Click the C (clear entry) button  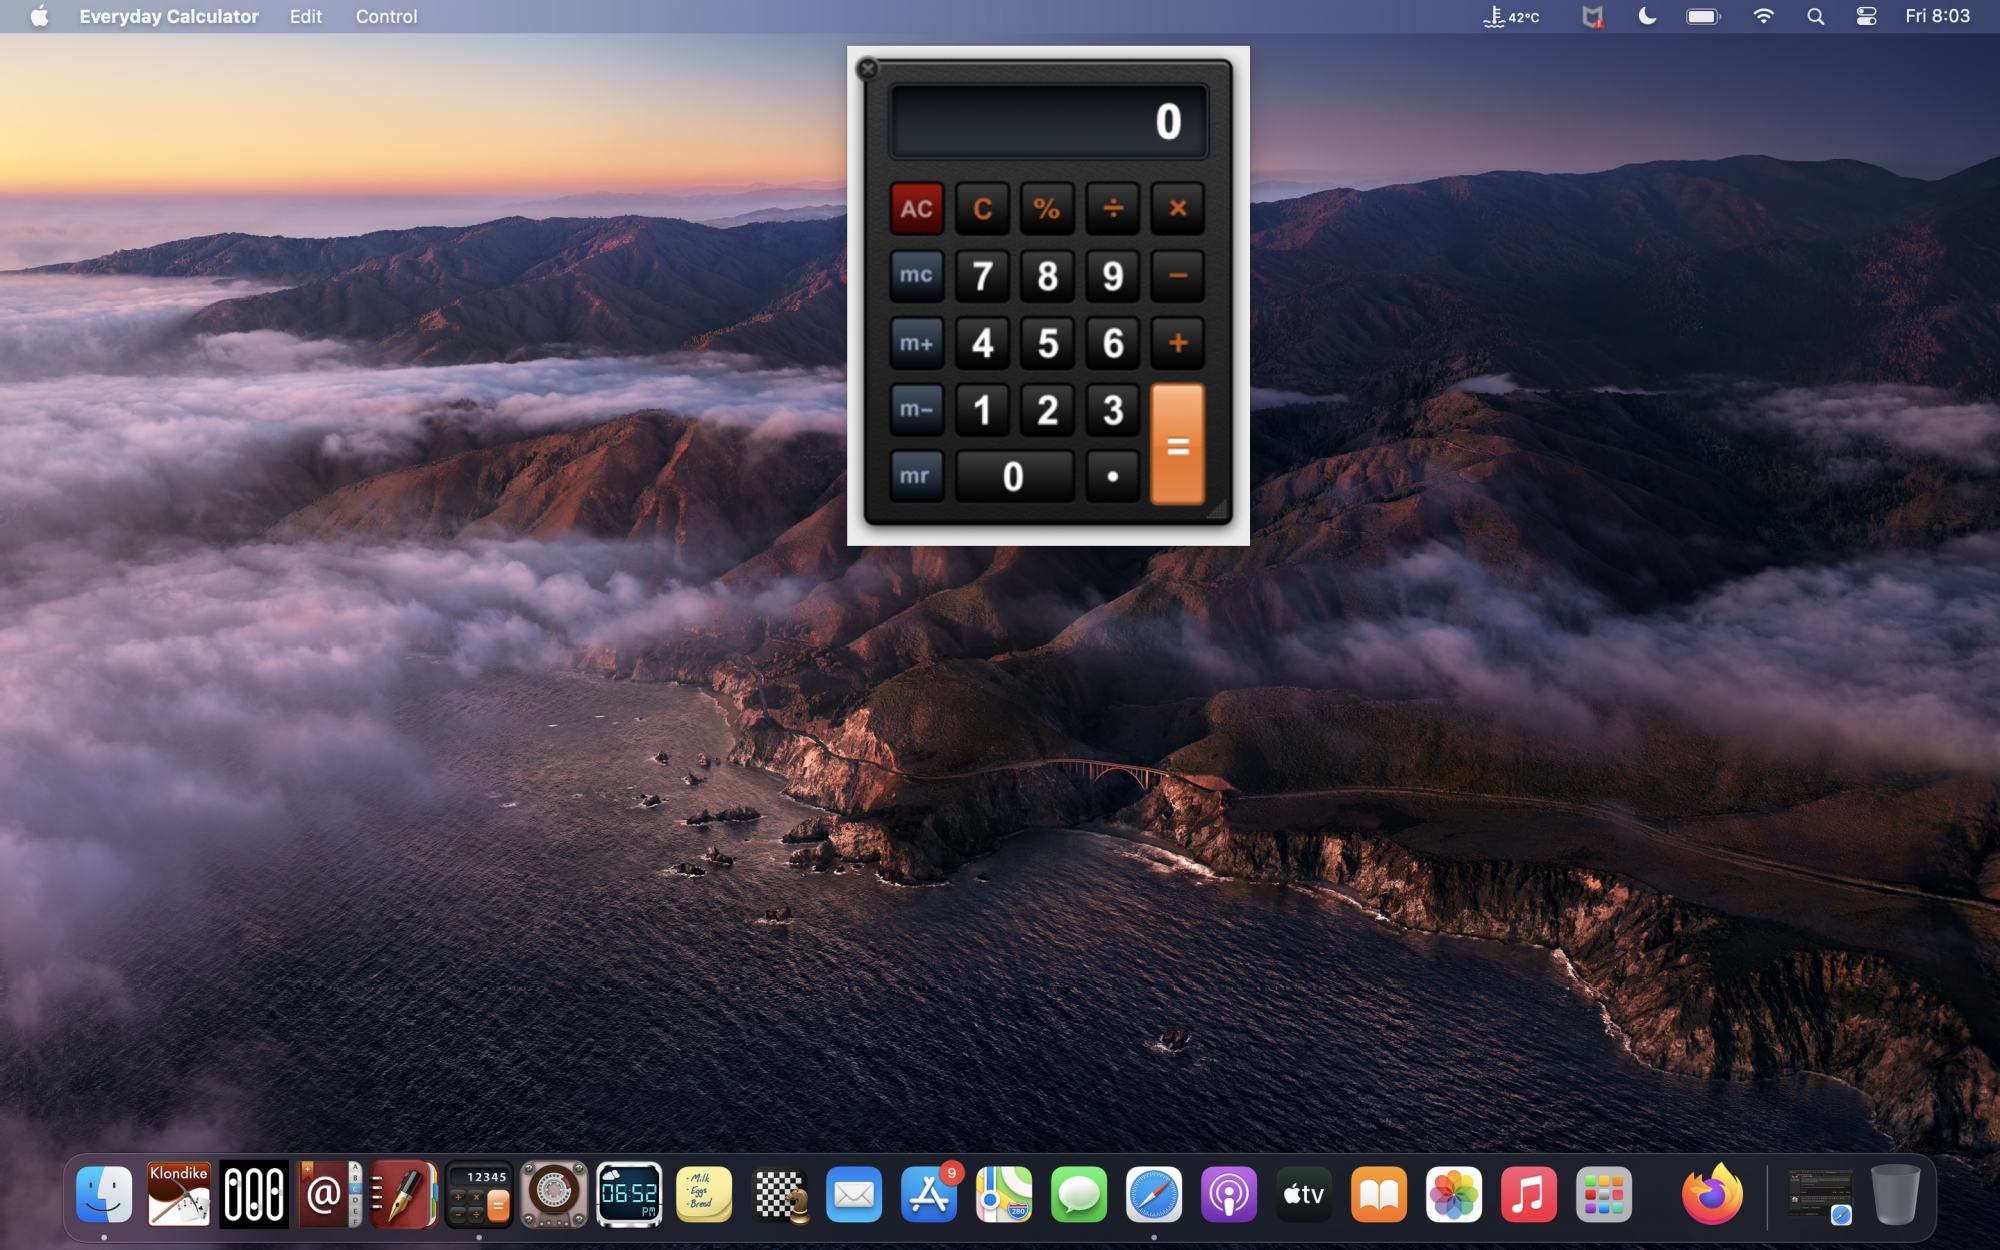pyautogui.click(x=979, y=209)
